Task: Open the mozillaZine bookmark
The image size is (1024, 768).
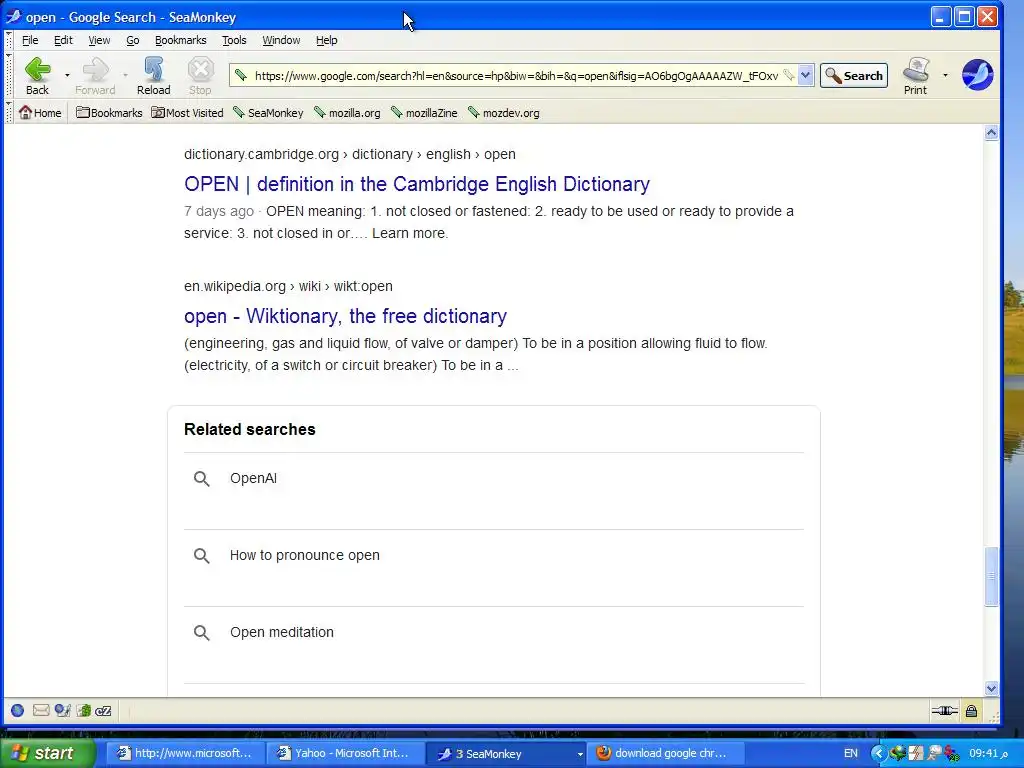Action: [424, 112]
